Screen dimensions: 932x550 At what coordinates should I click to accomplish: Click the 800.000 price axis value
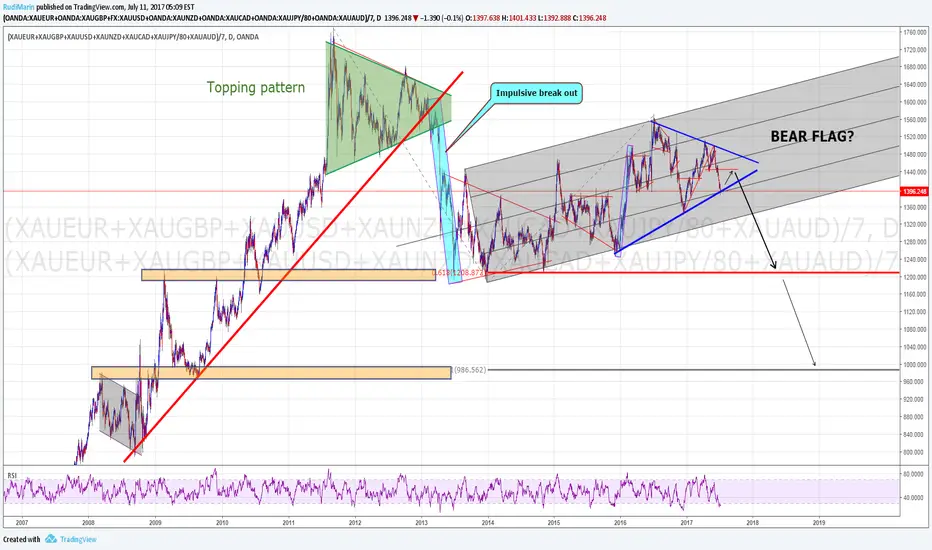[x=914, y=452]
